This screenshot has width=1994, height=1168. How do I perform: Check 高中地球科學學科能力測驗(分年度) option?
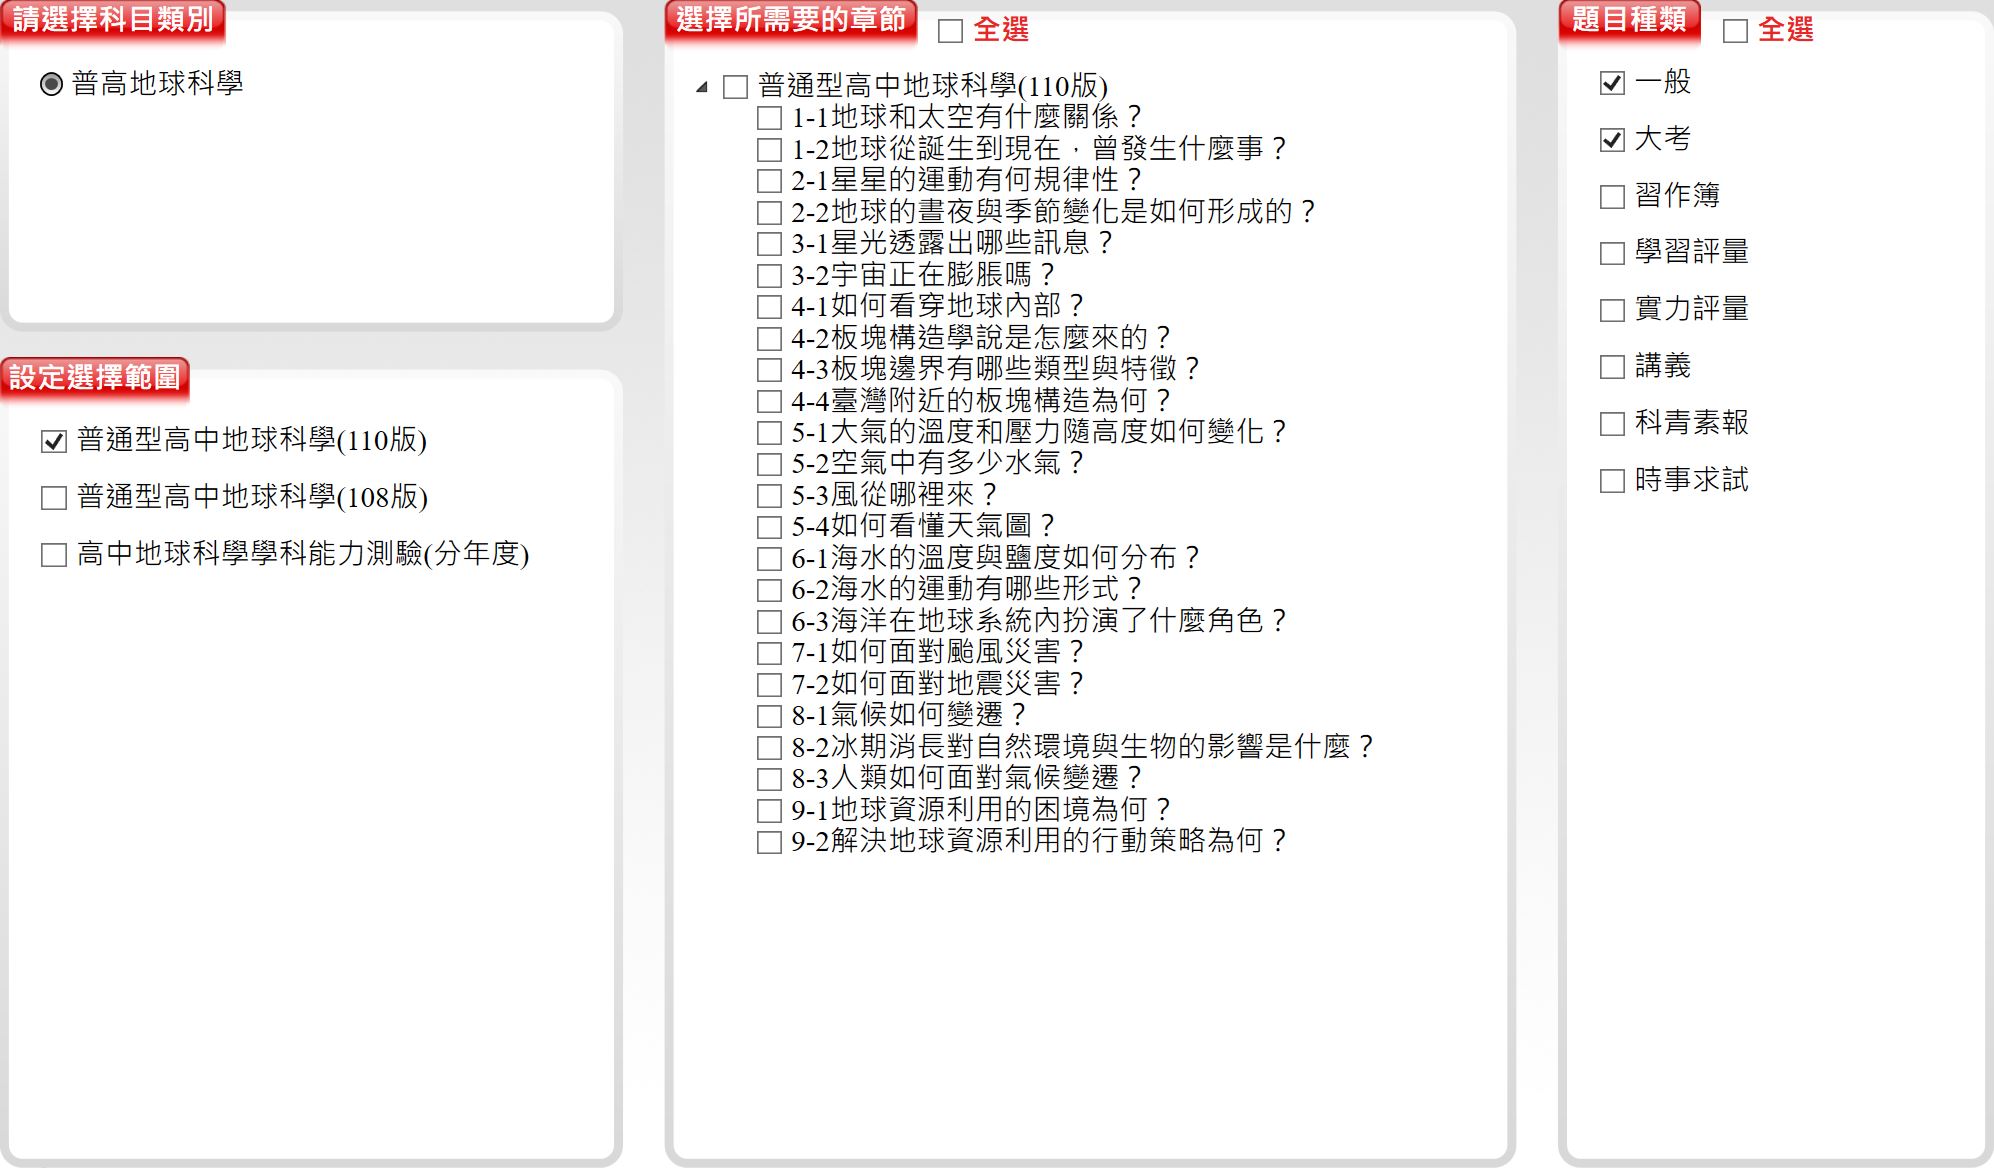pos(53,555)
